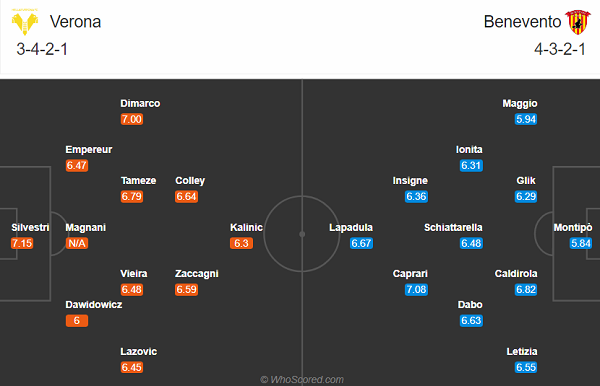Click the Benevento club crest icon

578,22
